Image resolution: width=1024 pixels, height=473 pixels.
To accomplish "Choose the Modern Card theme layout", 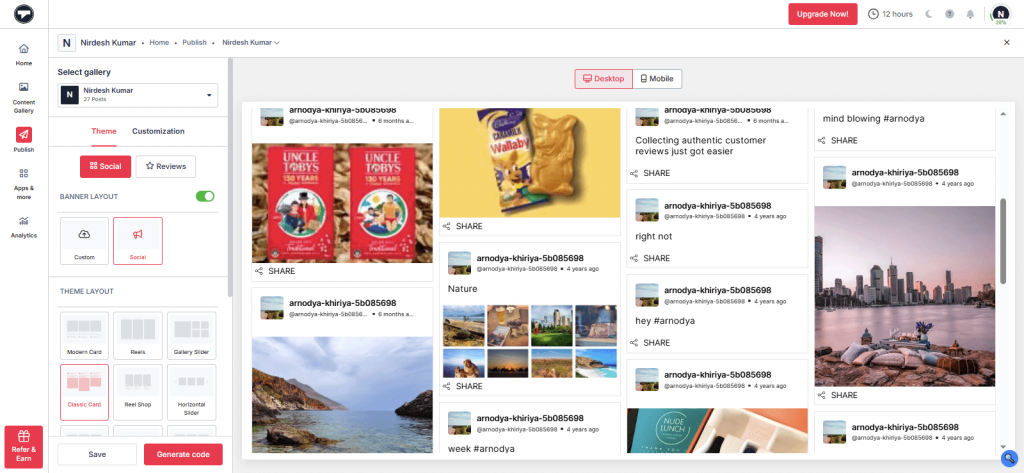I will [x=85, y=334].
